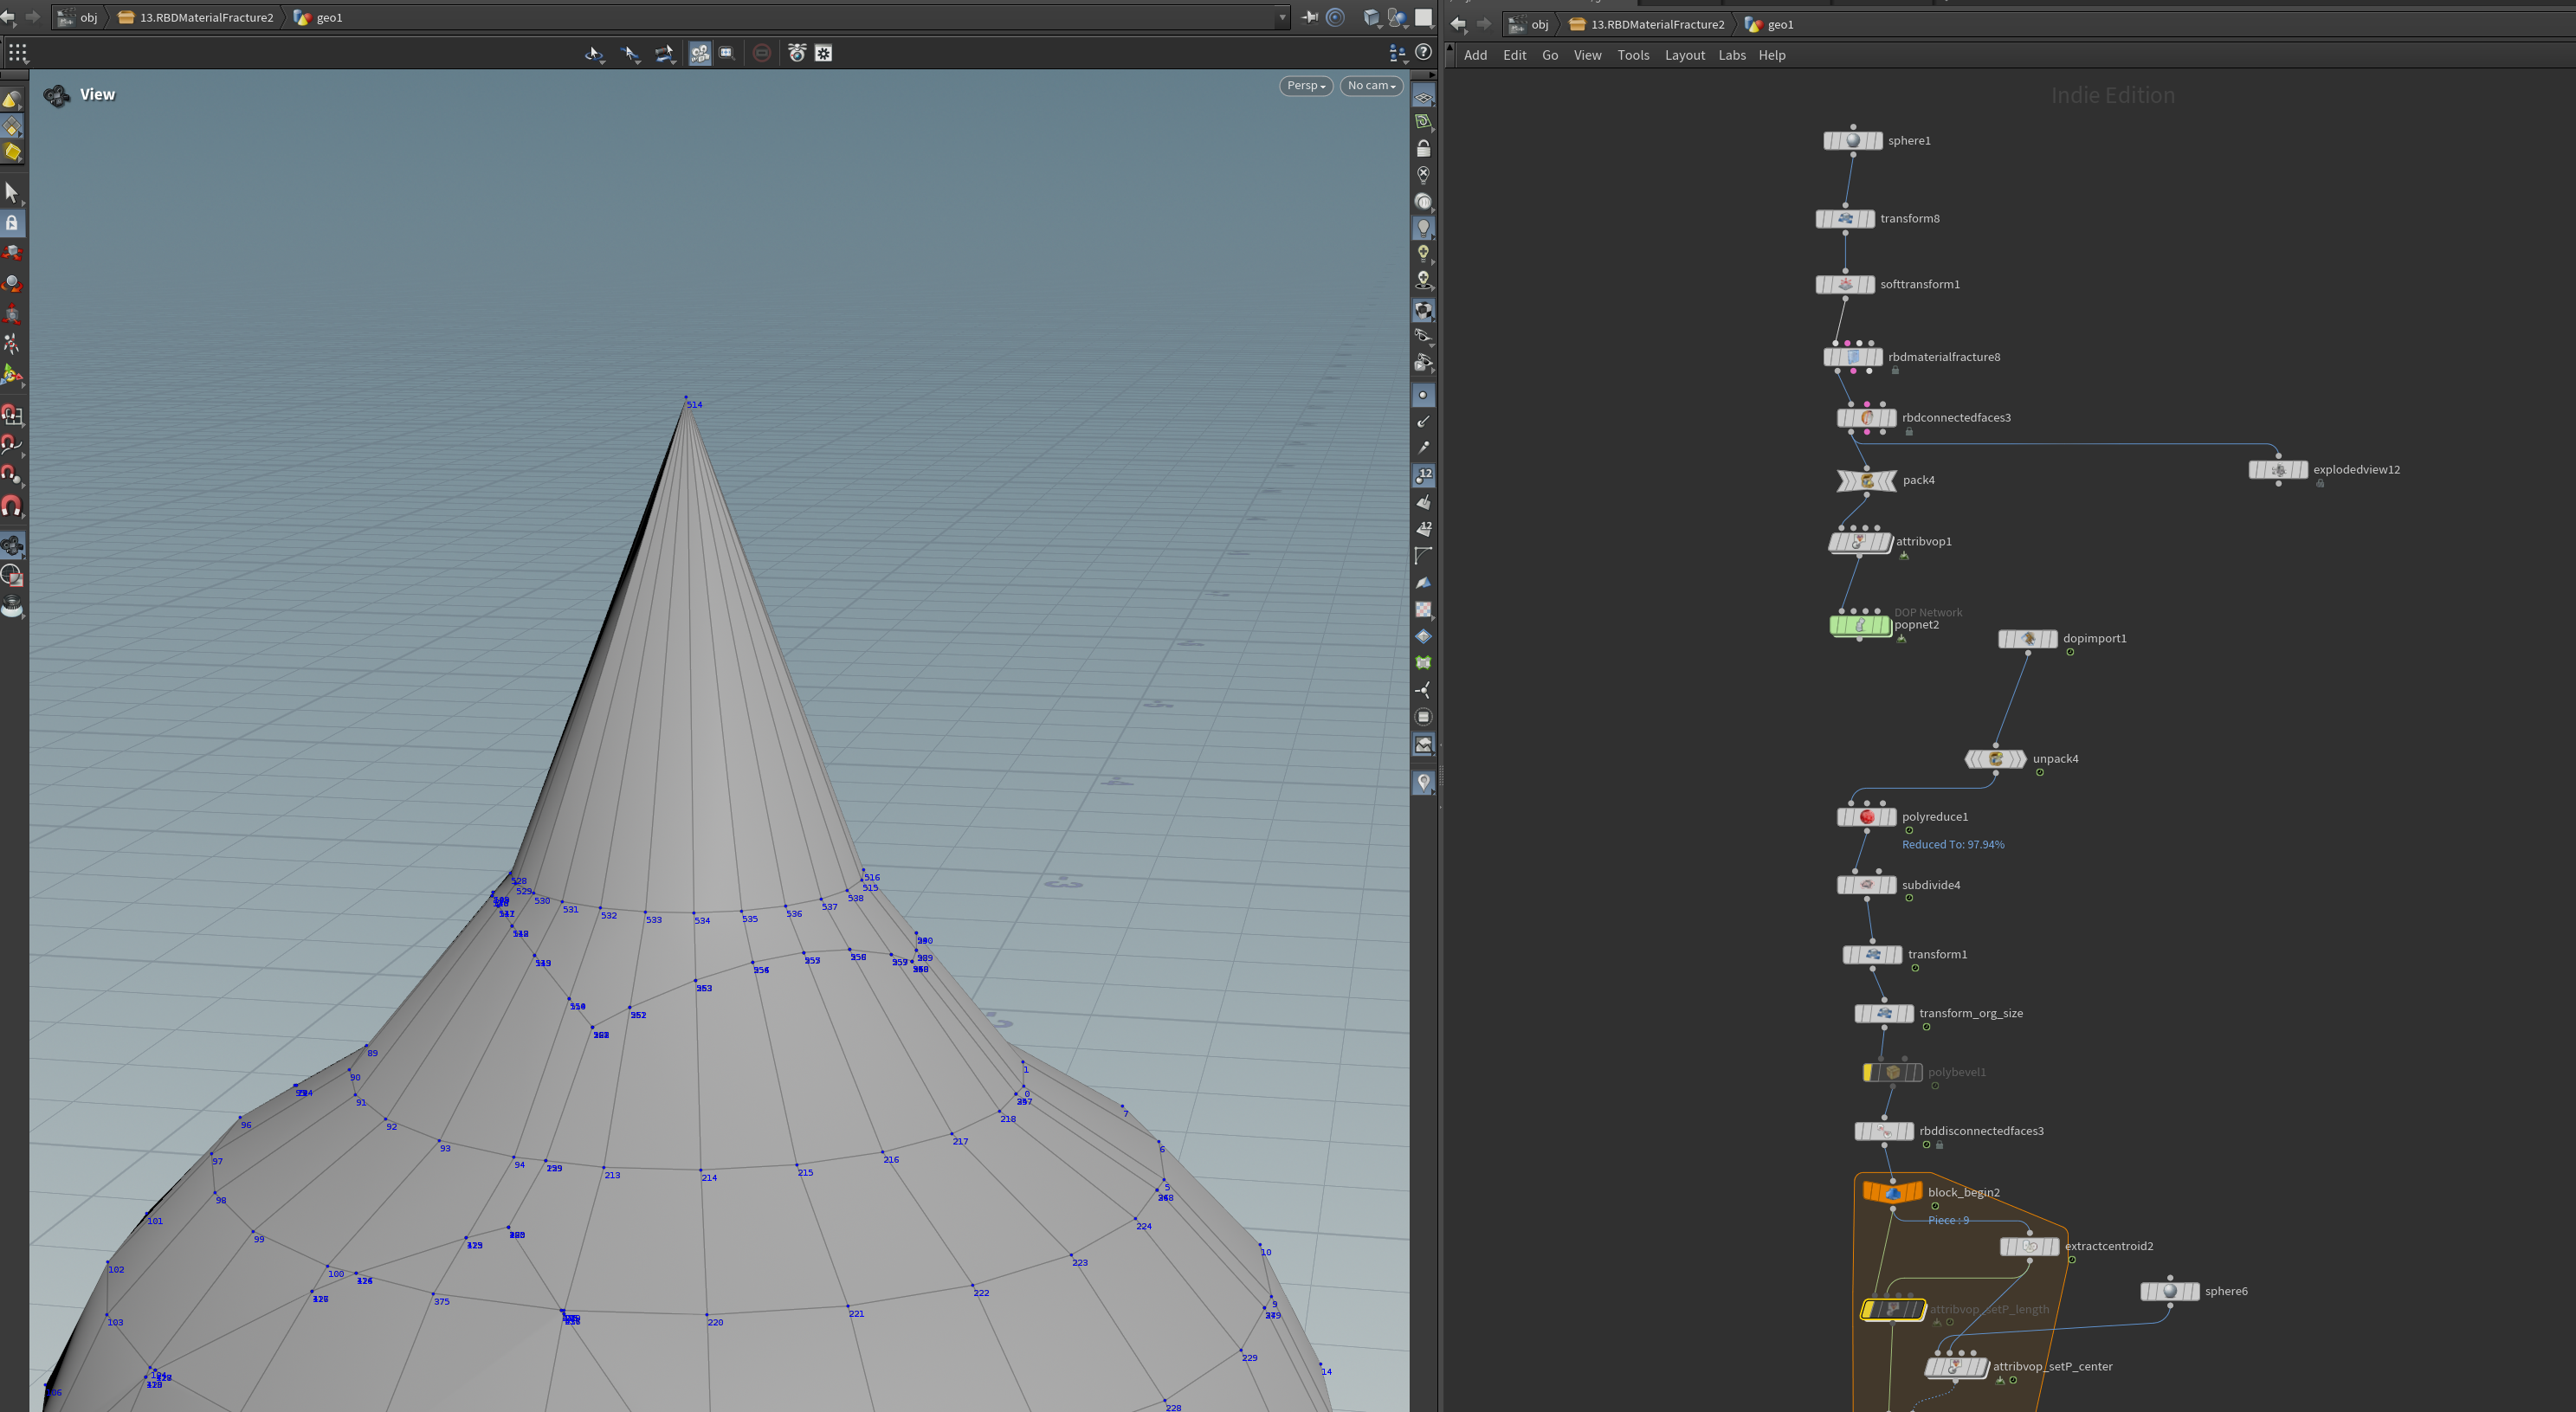This screenshot has width=2576, height=1412.
Task: Click 13.RBDMaterialFracture2 in viewport path bar
Action: click(x=206, y=17)
